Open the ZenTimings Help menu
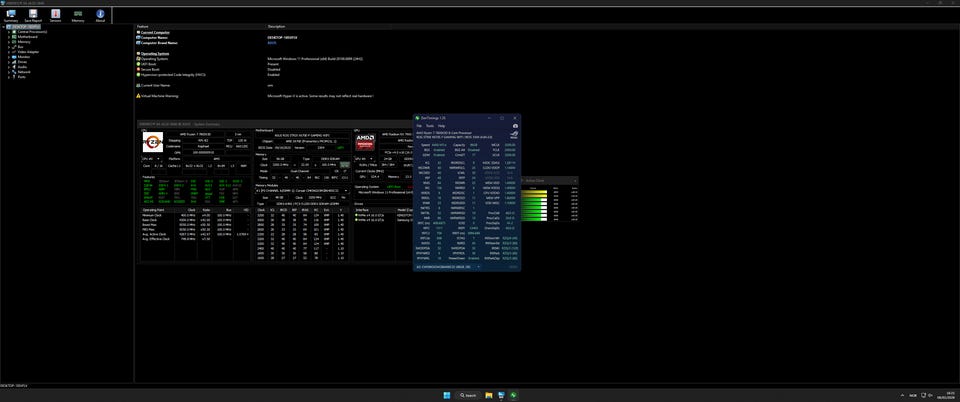Screen dimensions: 960x402 tap(440, 126)
